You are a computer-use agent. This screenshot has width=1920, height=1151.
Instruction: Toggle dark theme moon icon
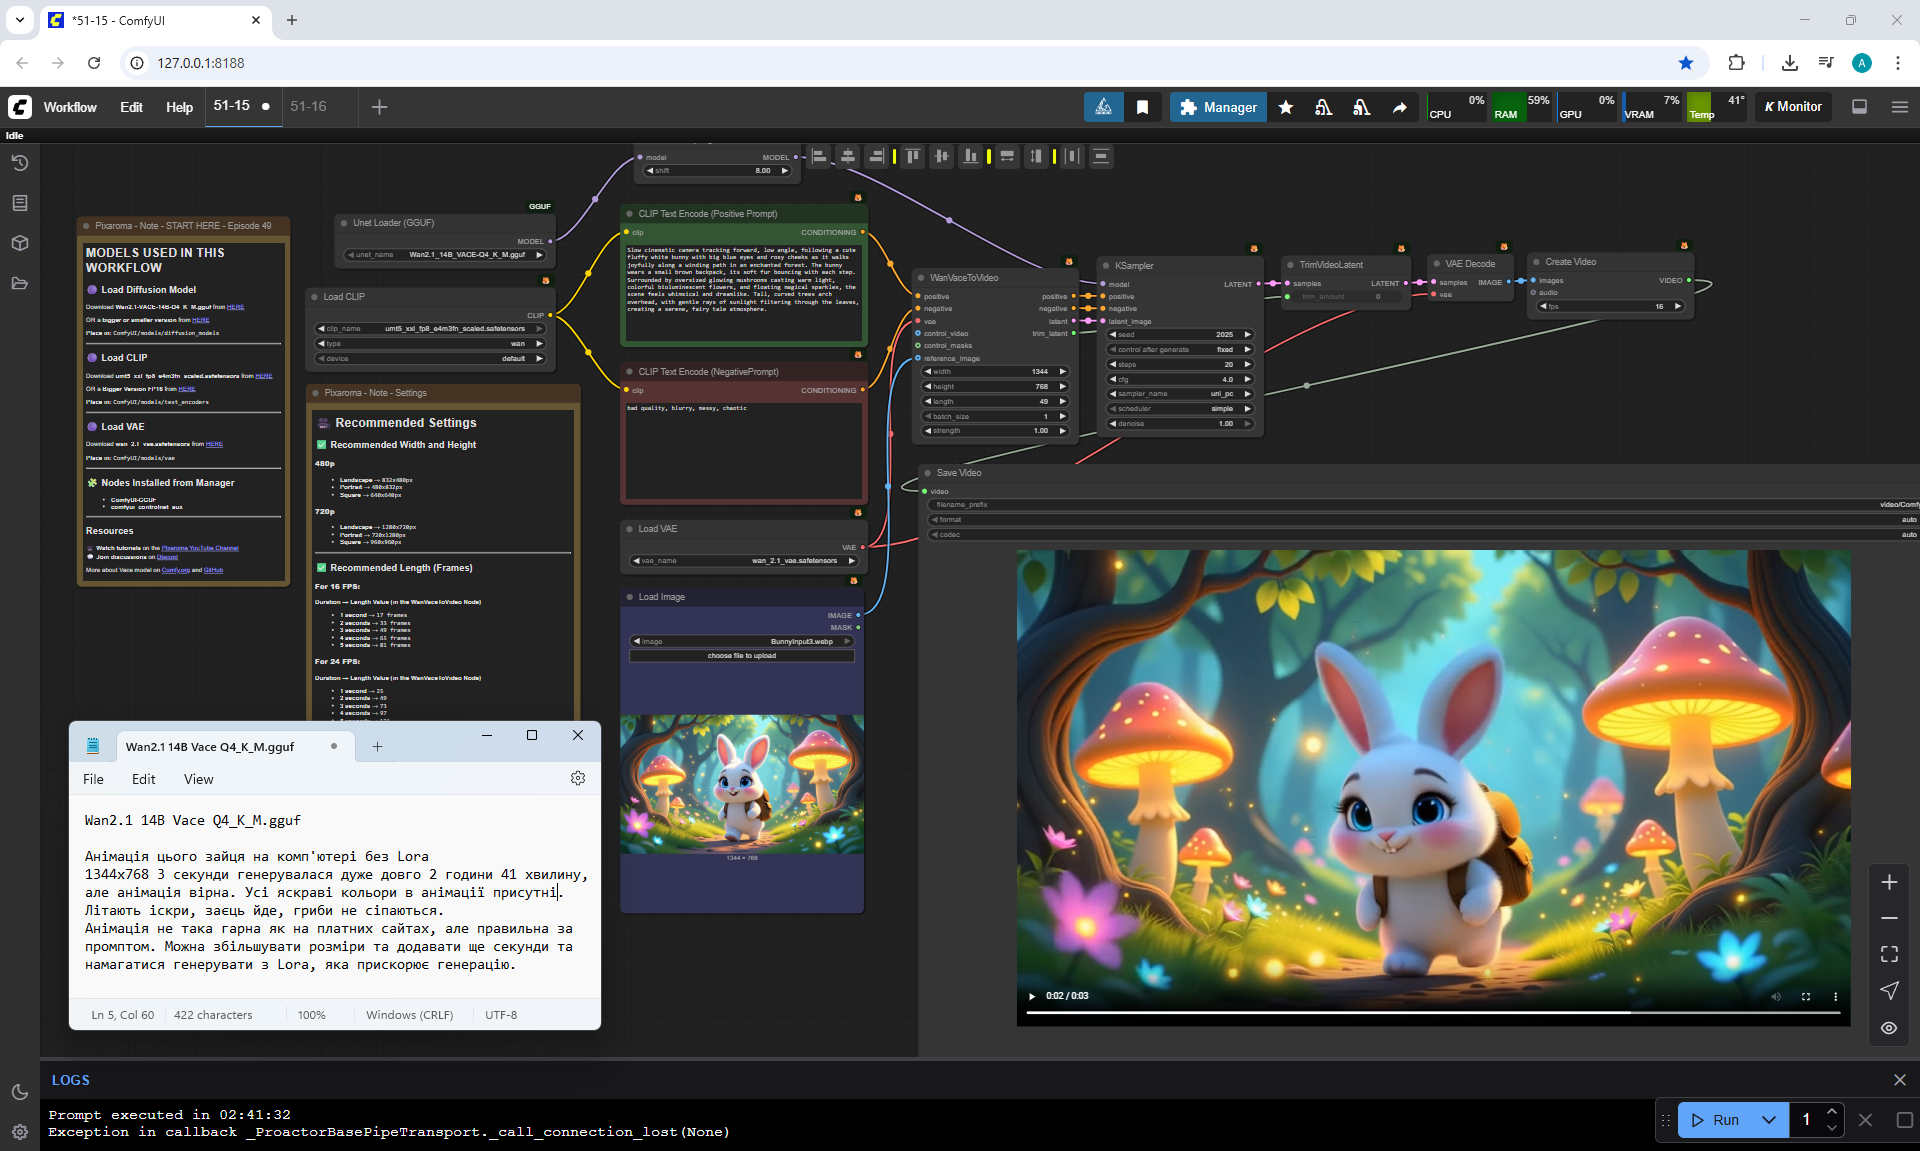tap(19, 1092)
